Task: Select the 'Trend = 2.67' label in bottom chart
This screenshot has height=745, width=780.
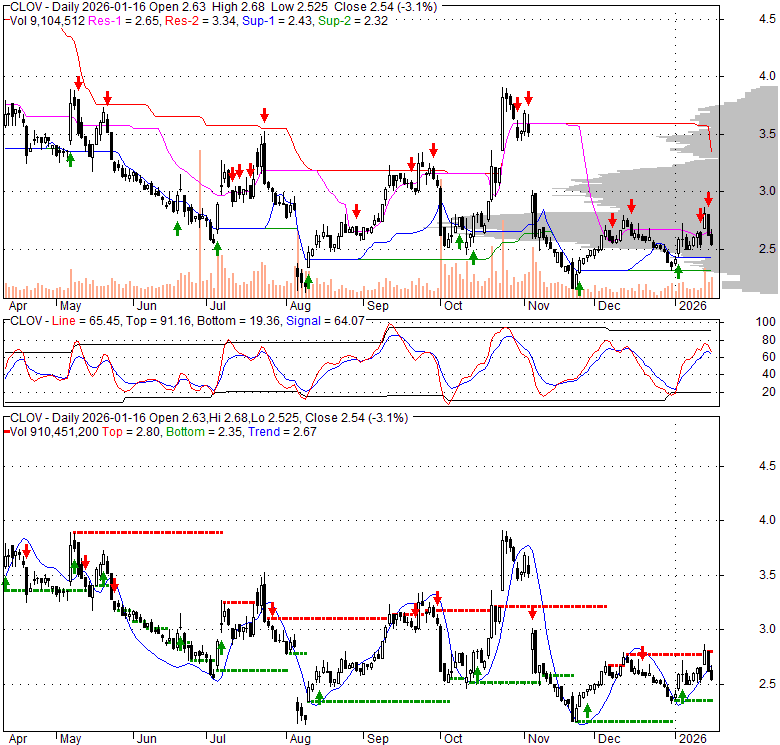Action: pos(282,432)
